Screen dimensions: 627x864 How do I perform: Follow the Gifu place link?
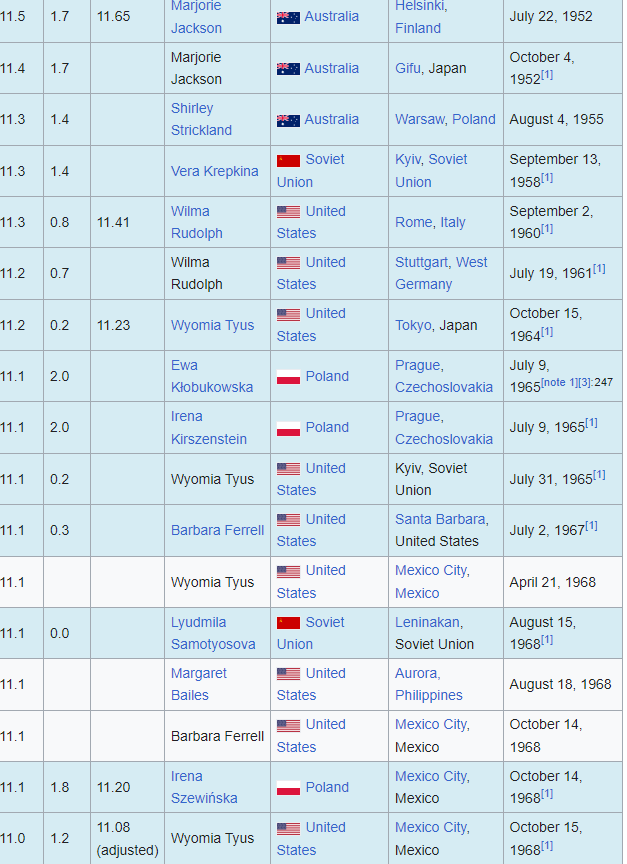click(408, 68)
